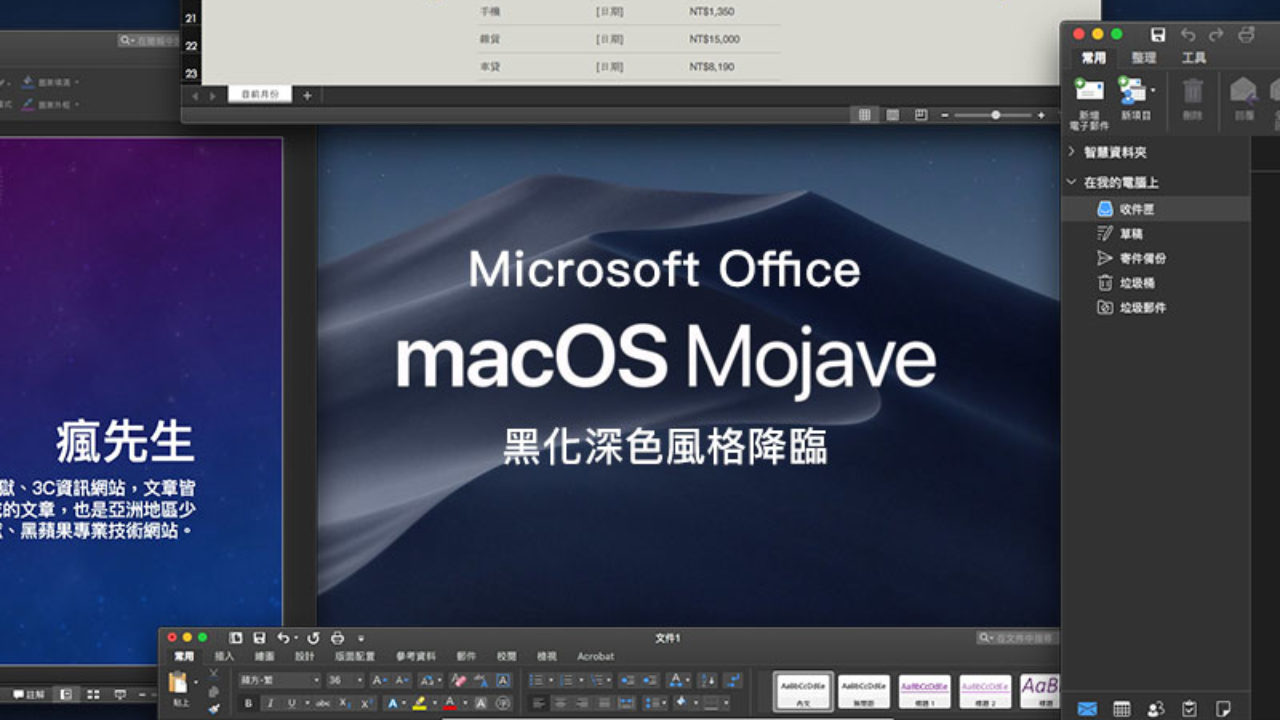
Task: Center align text in Word
Action: click(561, 702)
